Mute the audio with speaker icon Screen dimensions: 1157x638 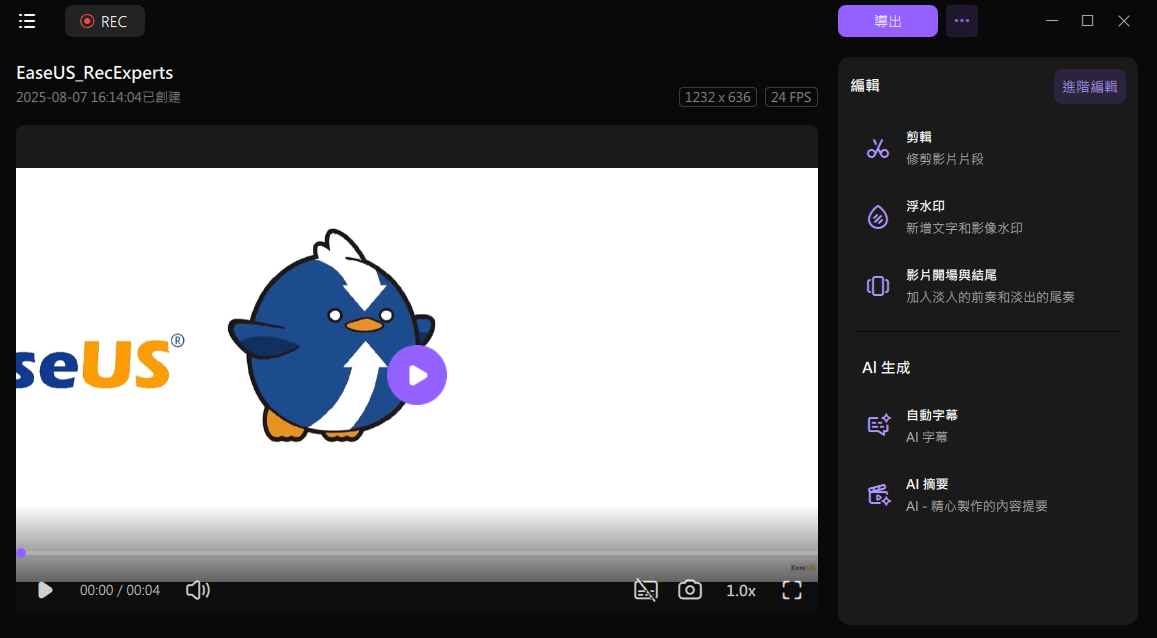(x=198, y=590)
